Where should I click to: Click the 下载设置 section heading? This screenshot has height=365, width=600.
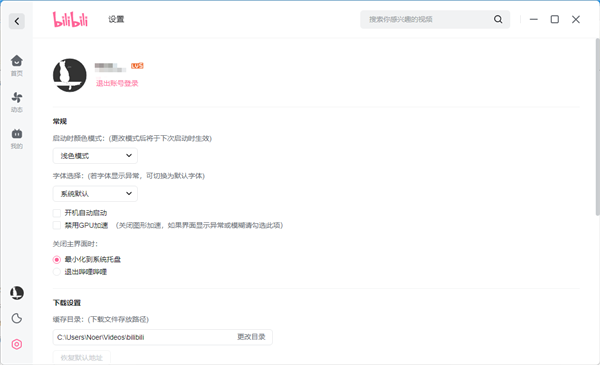pos(67,303)
